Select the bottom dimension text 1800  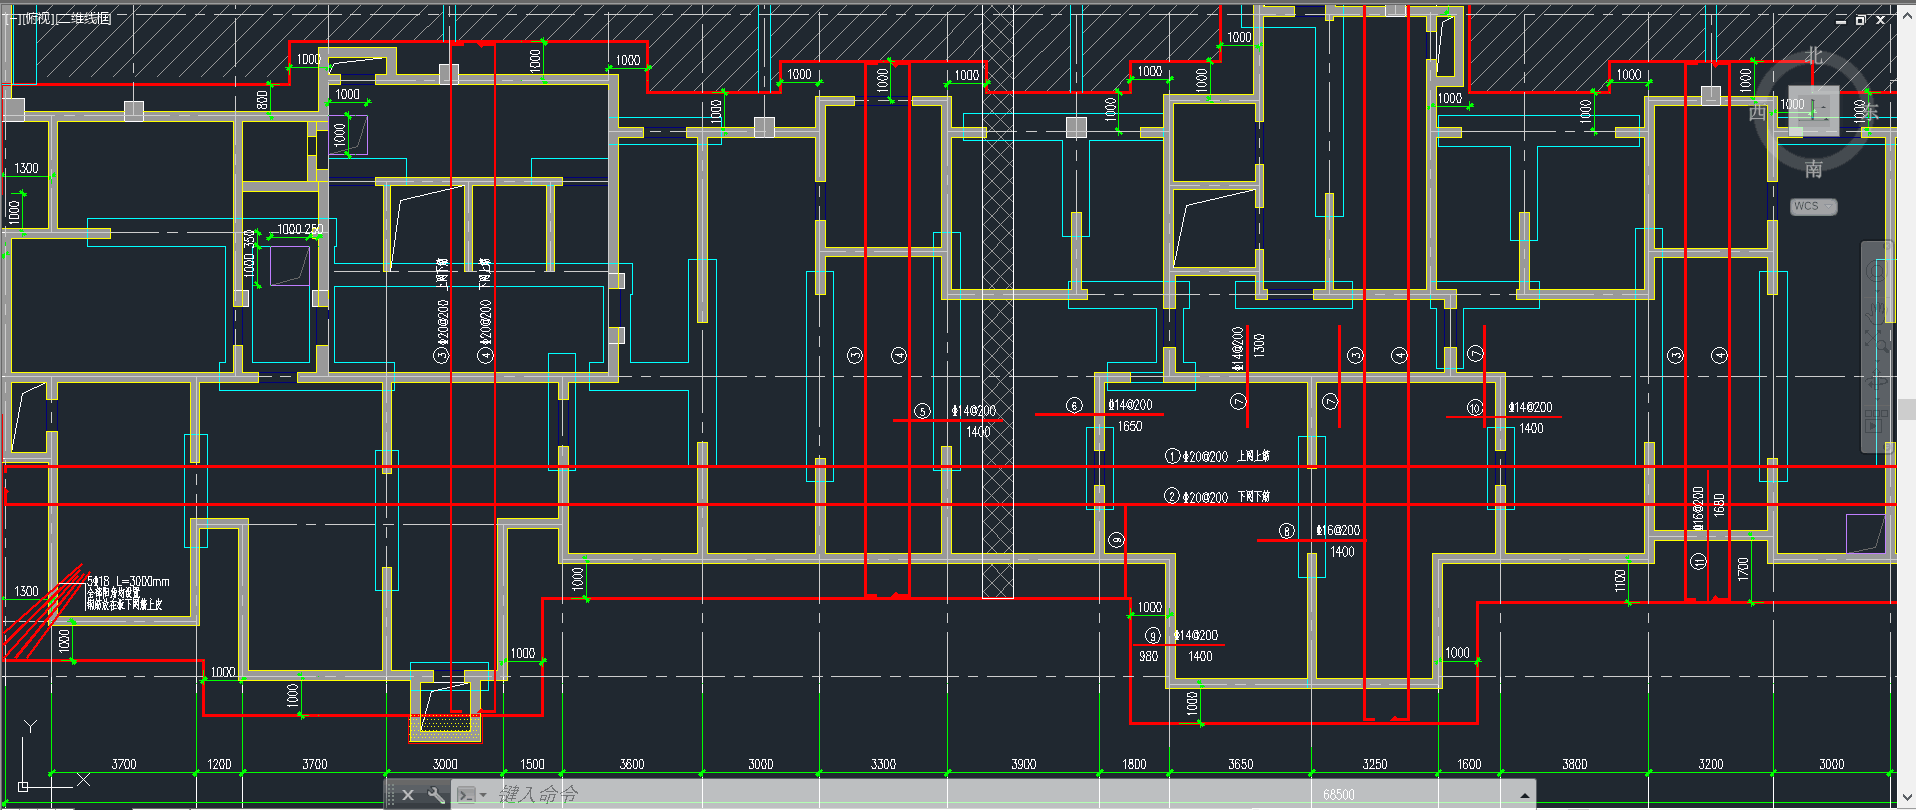pos(1134,764)
